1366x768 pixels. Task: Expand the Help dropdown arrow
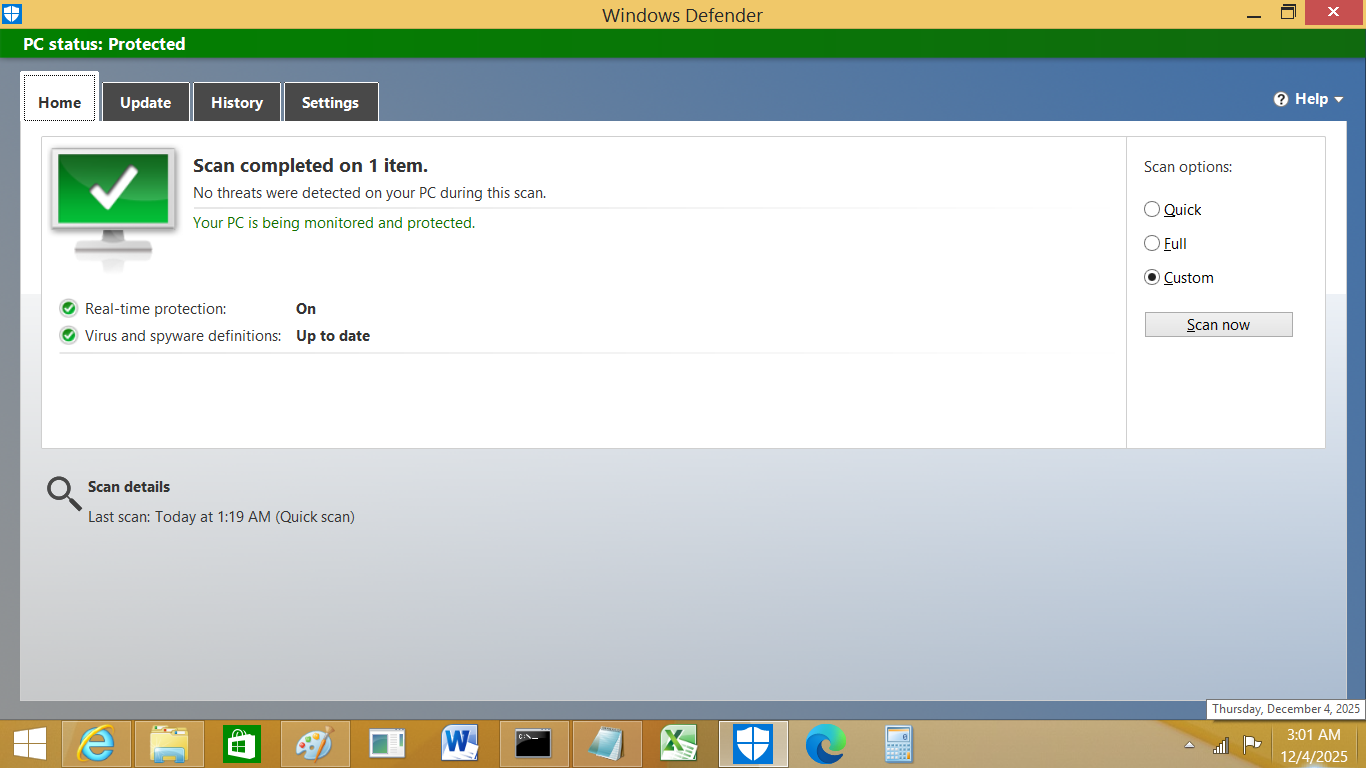1339,99
